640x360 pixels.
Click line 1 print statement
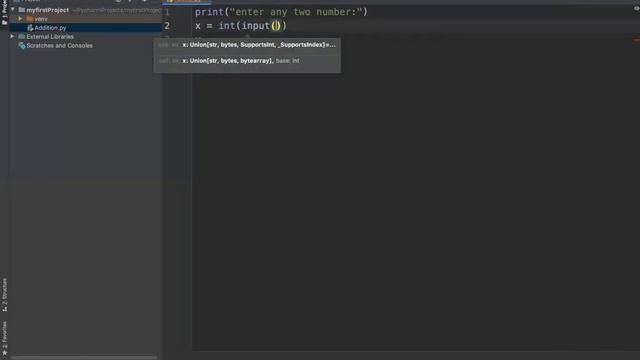click(281, 12)
